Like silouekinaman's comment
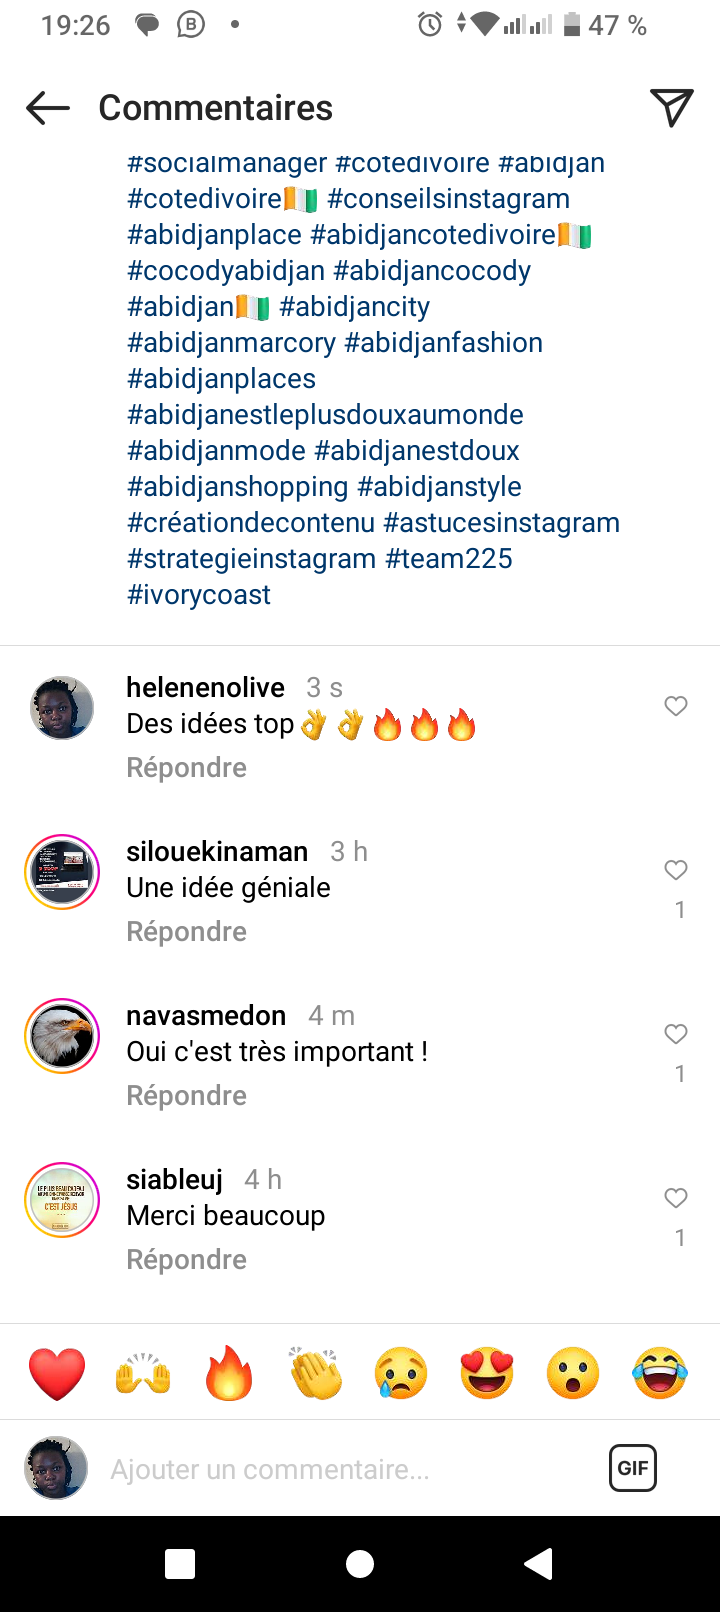Image resolution: width=720 pixels, height=1612 pixels. coord(676,870)
